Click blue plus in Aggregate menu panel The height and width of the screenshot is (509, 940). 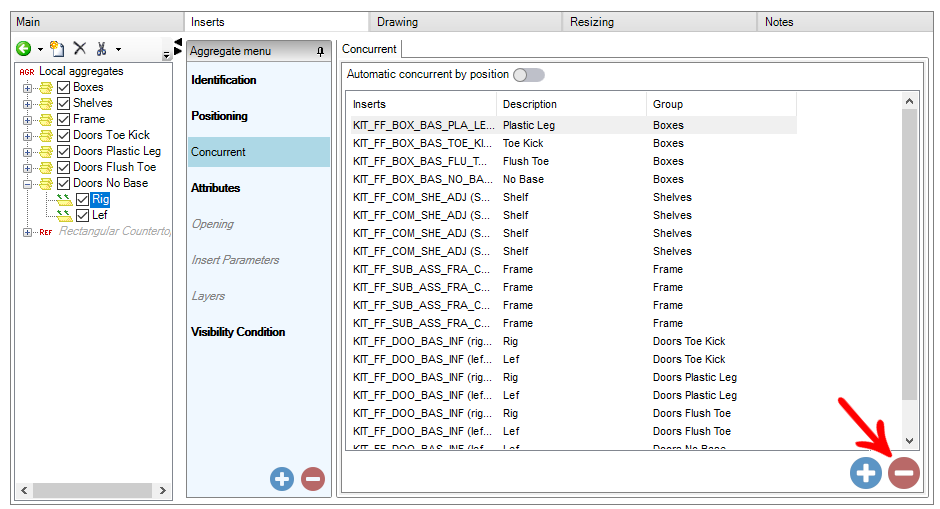[282, 479]
